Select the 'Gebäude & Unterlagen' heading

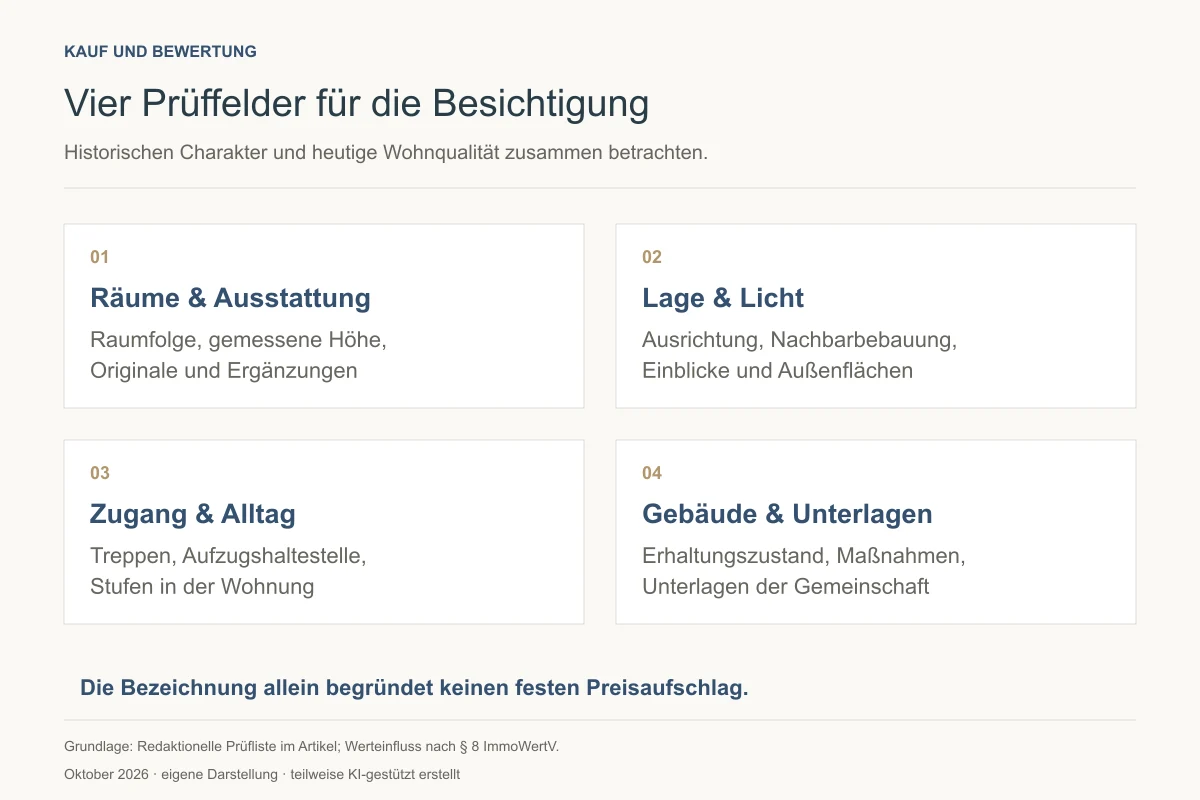pos(787,514)
